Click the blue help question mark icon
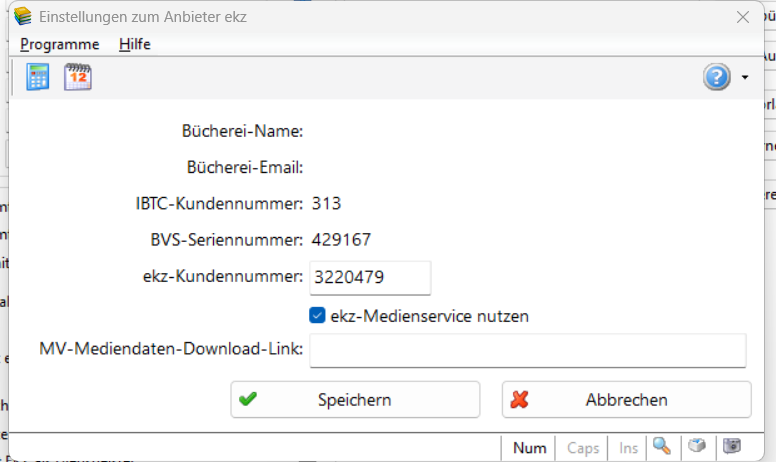Image resolution: width=776 pixels, height=462 pixels. [716, 77]
